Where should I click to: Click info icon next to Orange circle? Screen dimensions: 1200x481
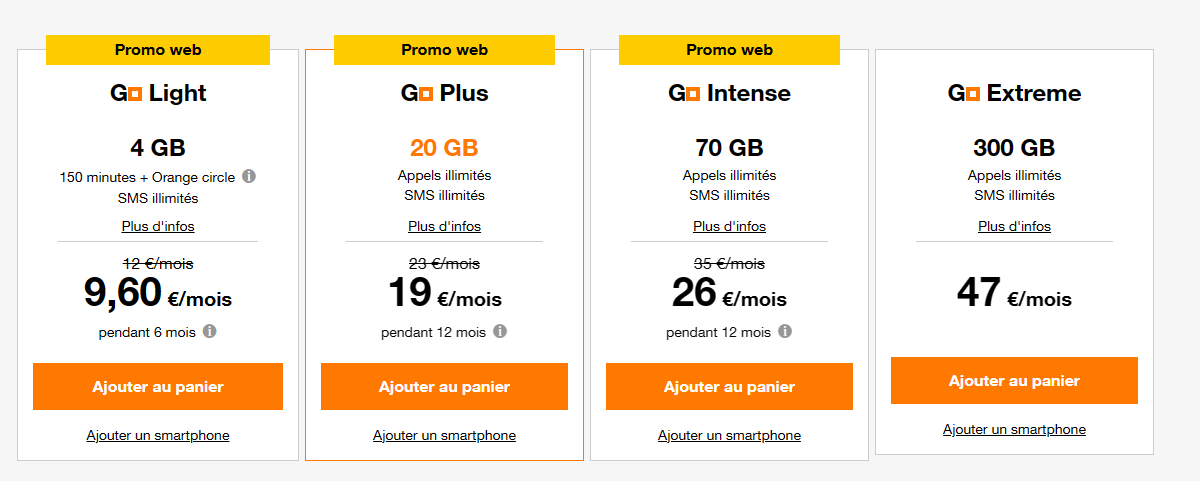pyautogui.click(x=249, y=177)
